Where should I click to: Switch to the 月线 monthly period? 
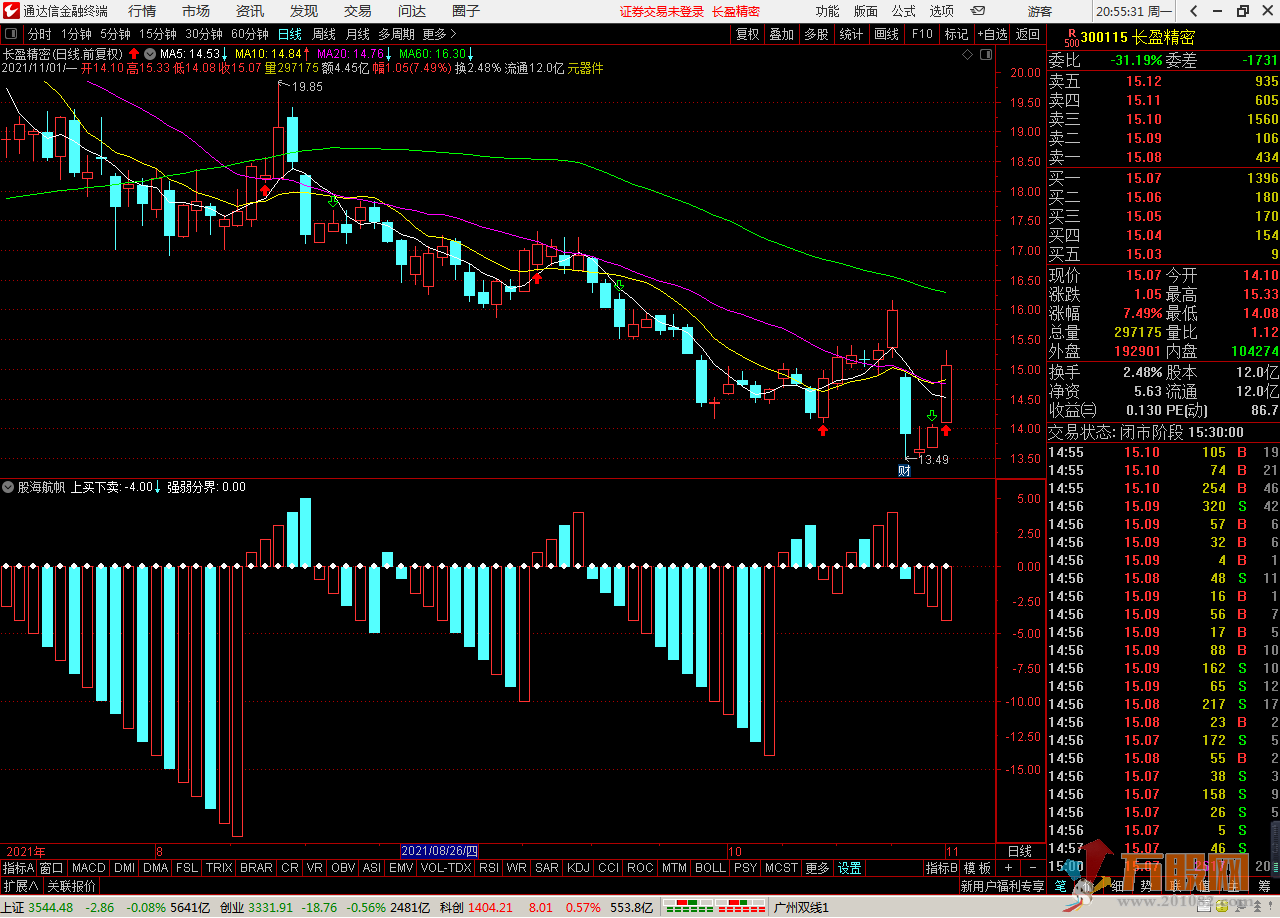(x=358, y=34)
